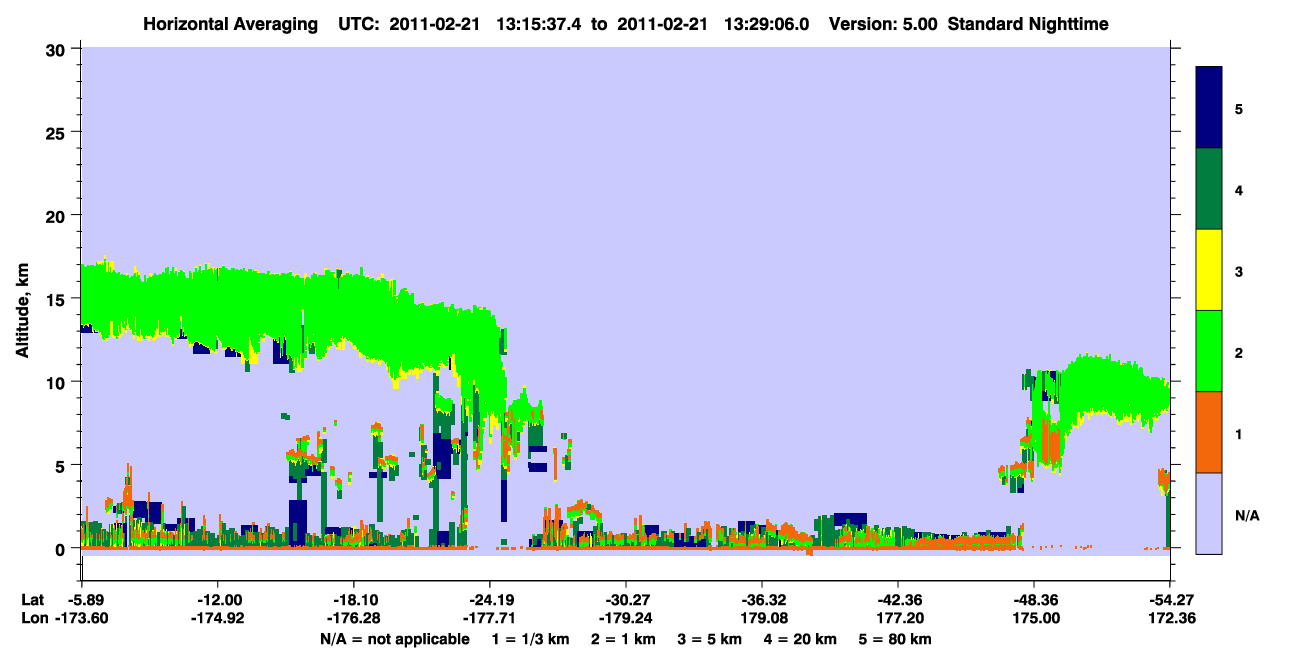Click the y-axis tick label 30
Screen dimensions: 1300x667
click(58, 49)
